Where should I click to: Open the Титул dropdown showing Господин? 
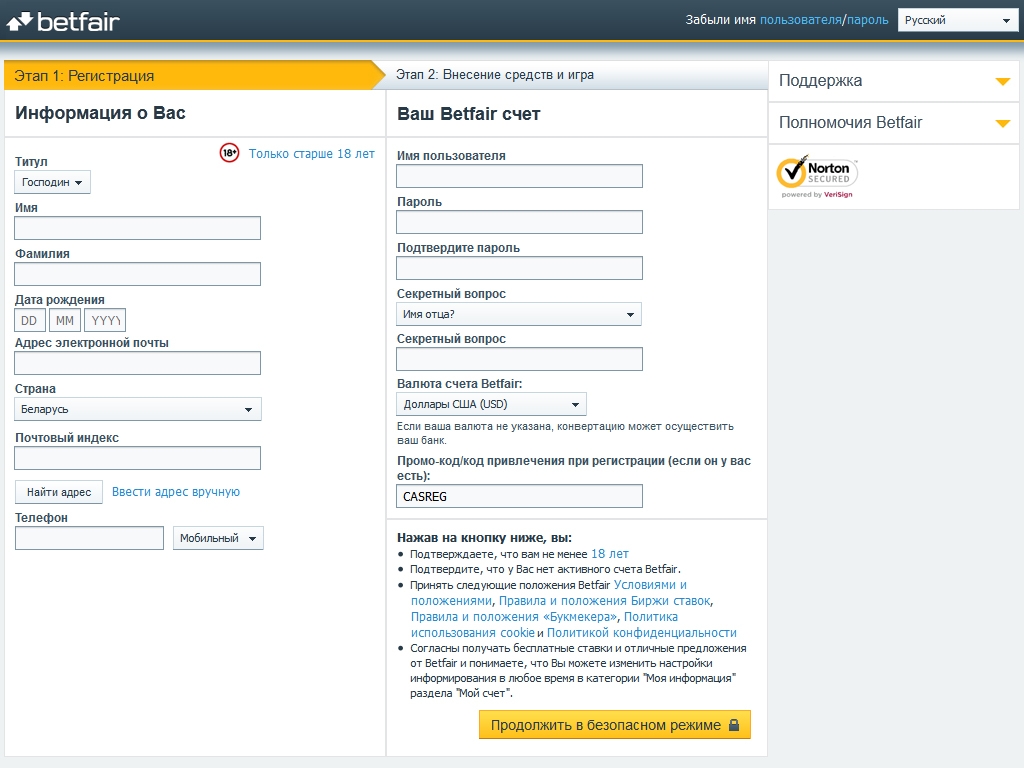pyautogui.click(x=52, y=182)
